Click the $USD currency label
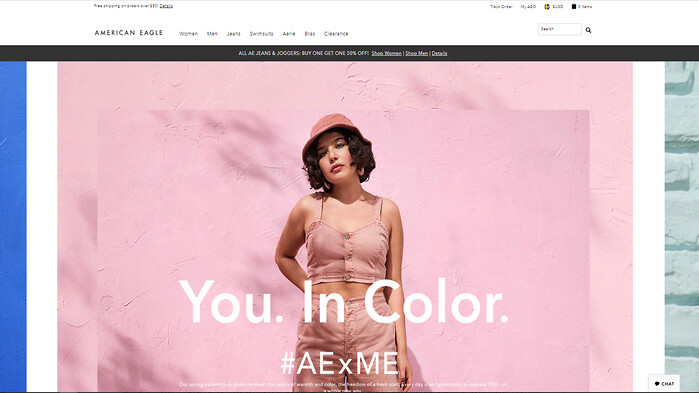This screenshot has width=699, height=393. (x=558, y=7)
